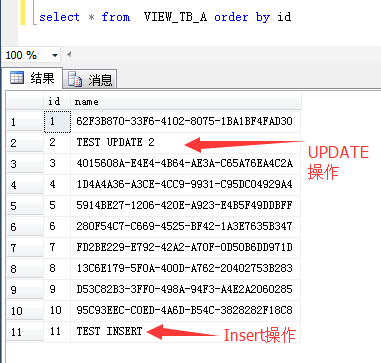The height and width of the screenshot is (363, 381).
Task: Click the id cell of row 1
Action: (x=57, y=122)
